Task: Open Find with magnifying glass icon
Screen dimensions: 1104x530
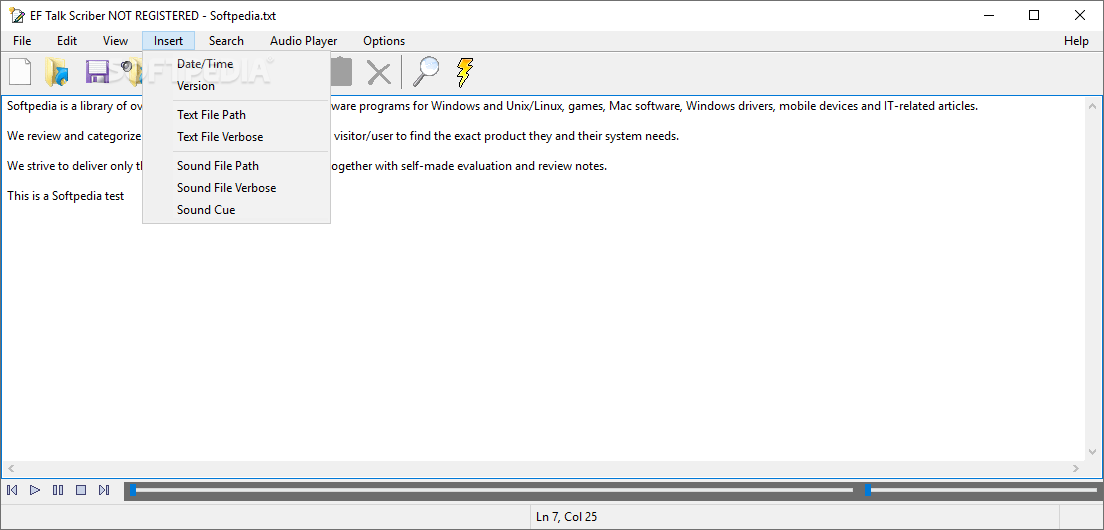Action: click(x=425, y=72)
